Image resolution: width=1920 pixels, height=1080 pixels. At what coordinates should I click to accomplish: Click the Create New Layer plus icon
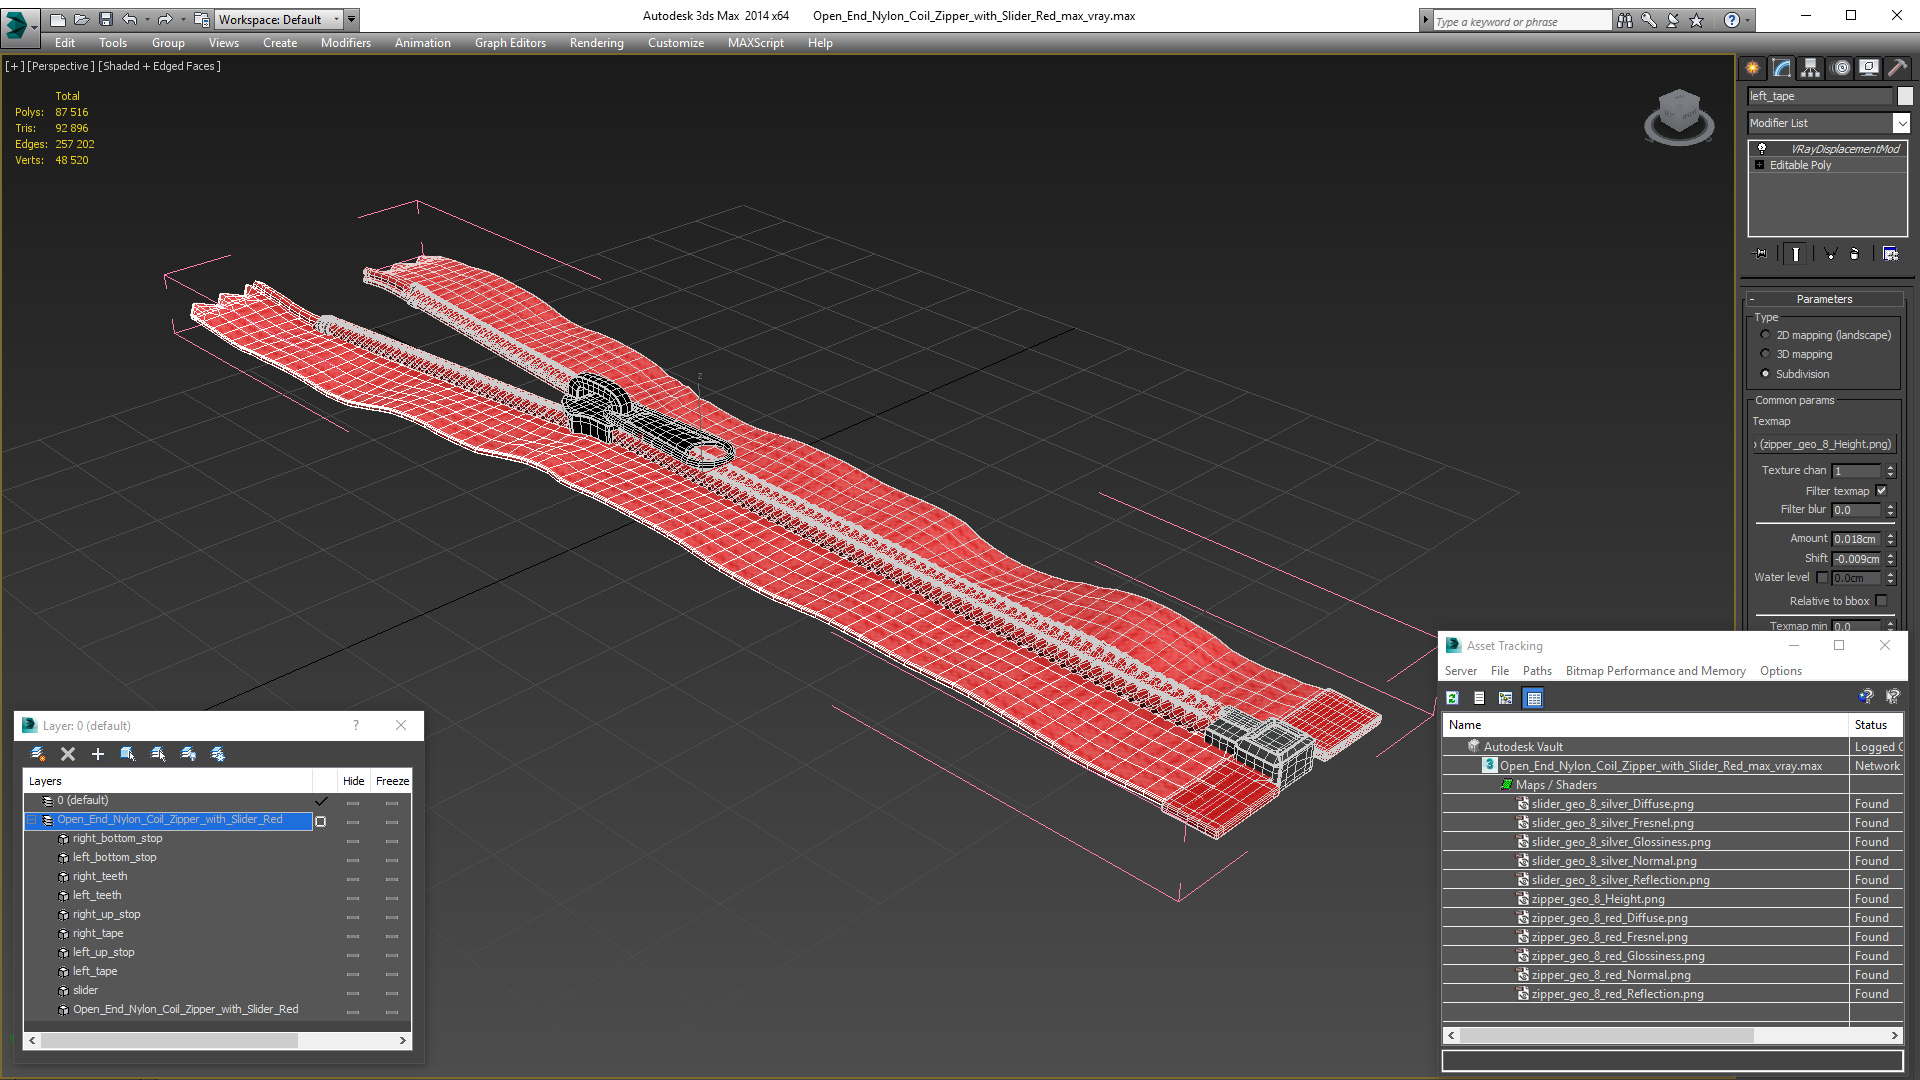click(98, 754)
